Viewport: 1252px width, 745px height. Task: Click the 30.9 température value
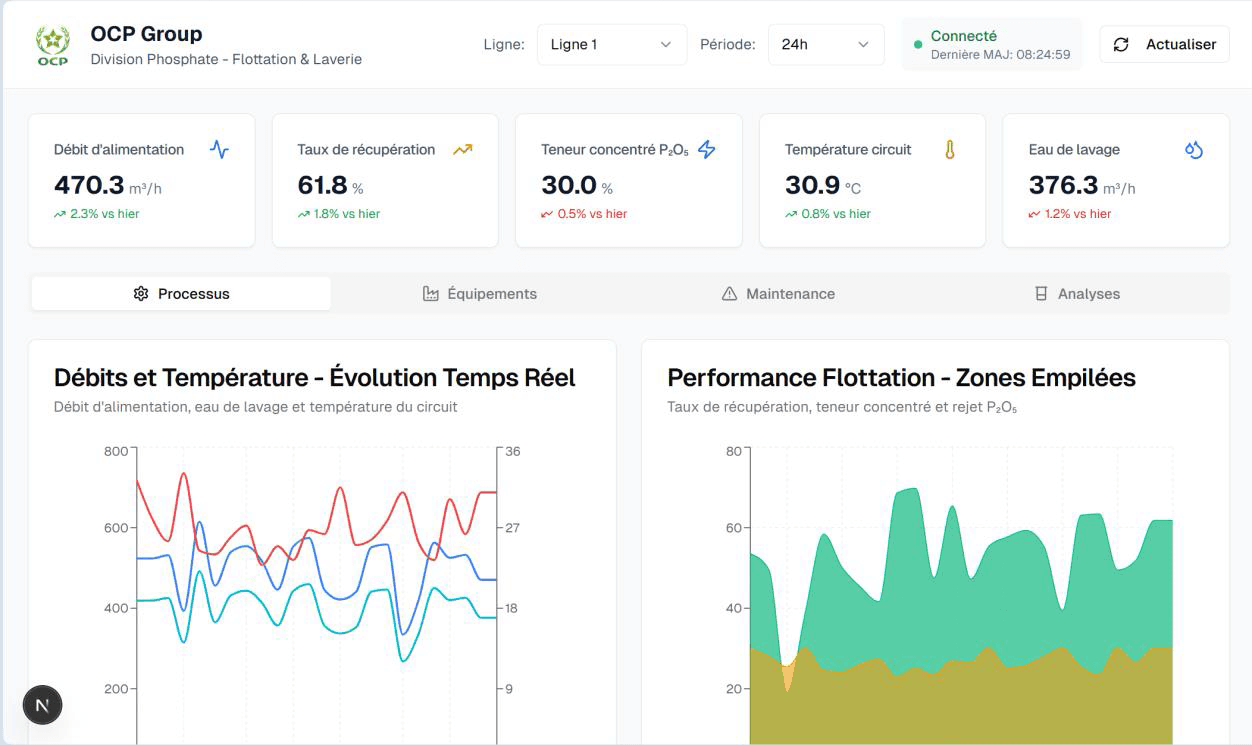tap(812, 185)
